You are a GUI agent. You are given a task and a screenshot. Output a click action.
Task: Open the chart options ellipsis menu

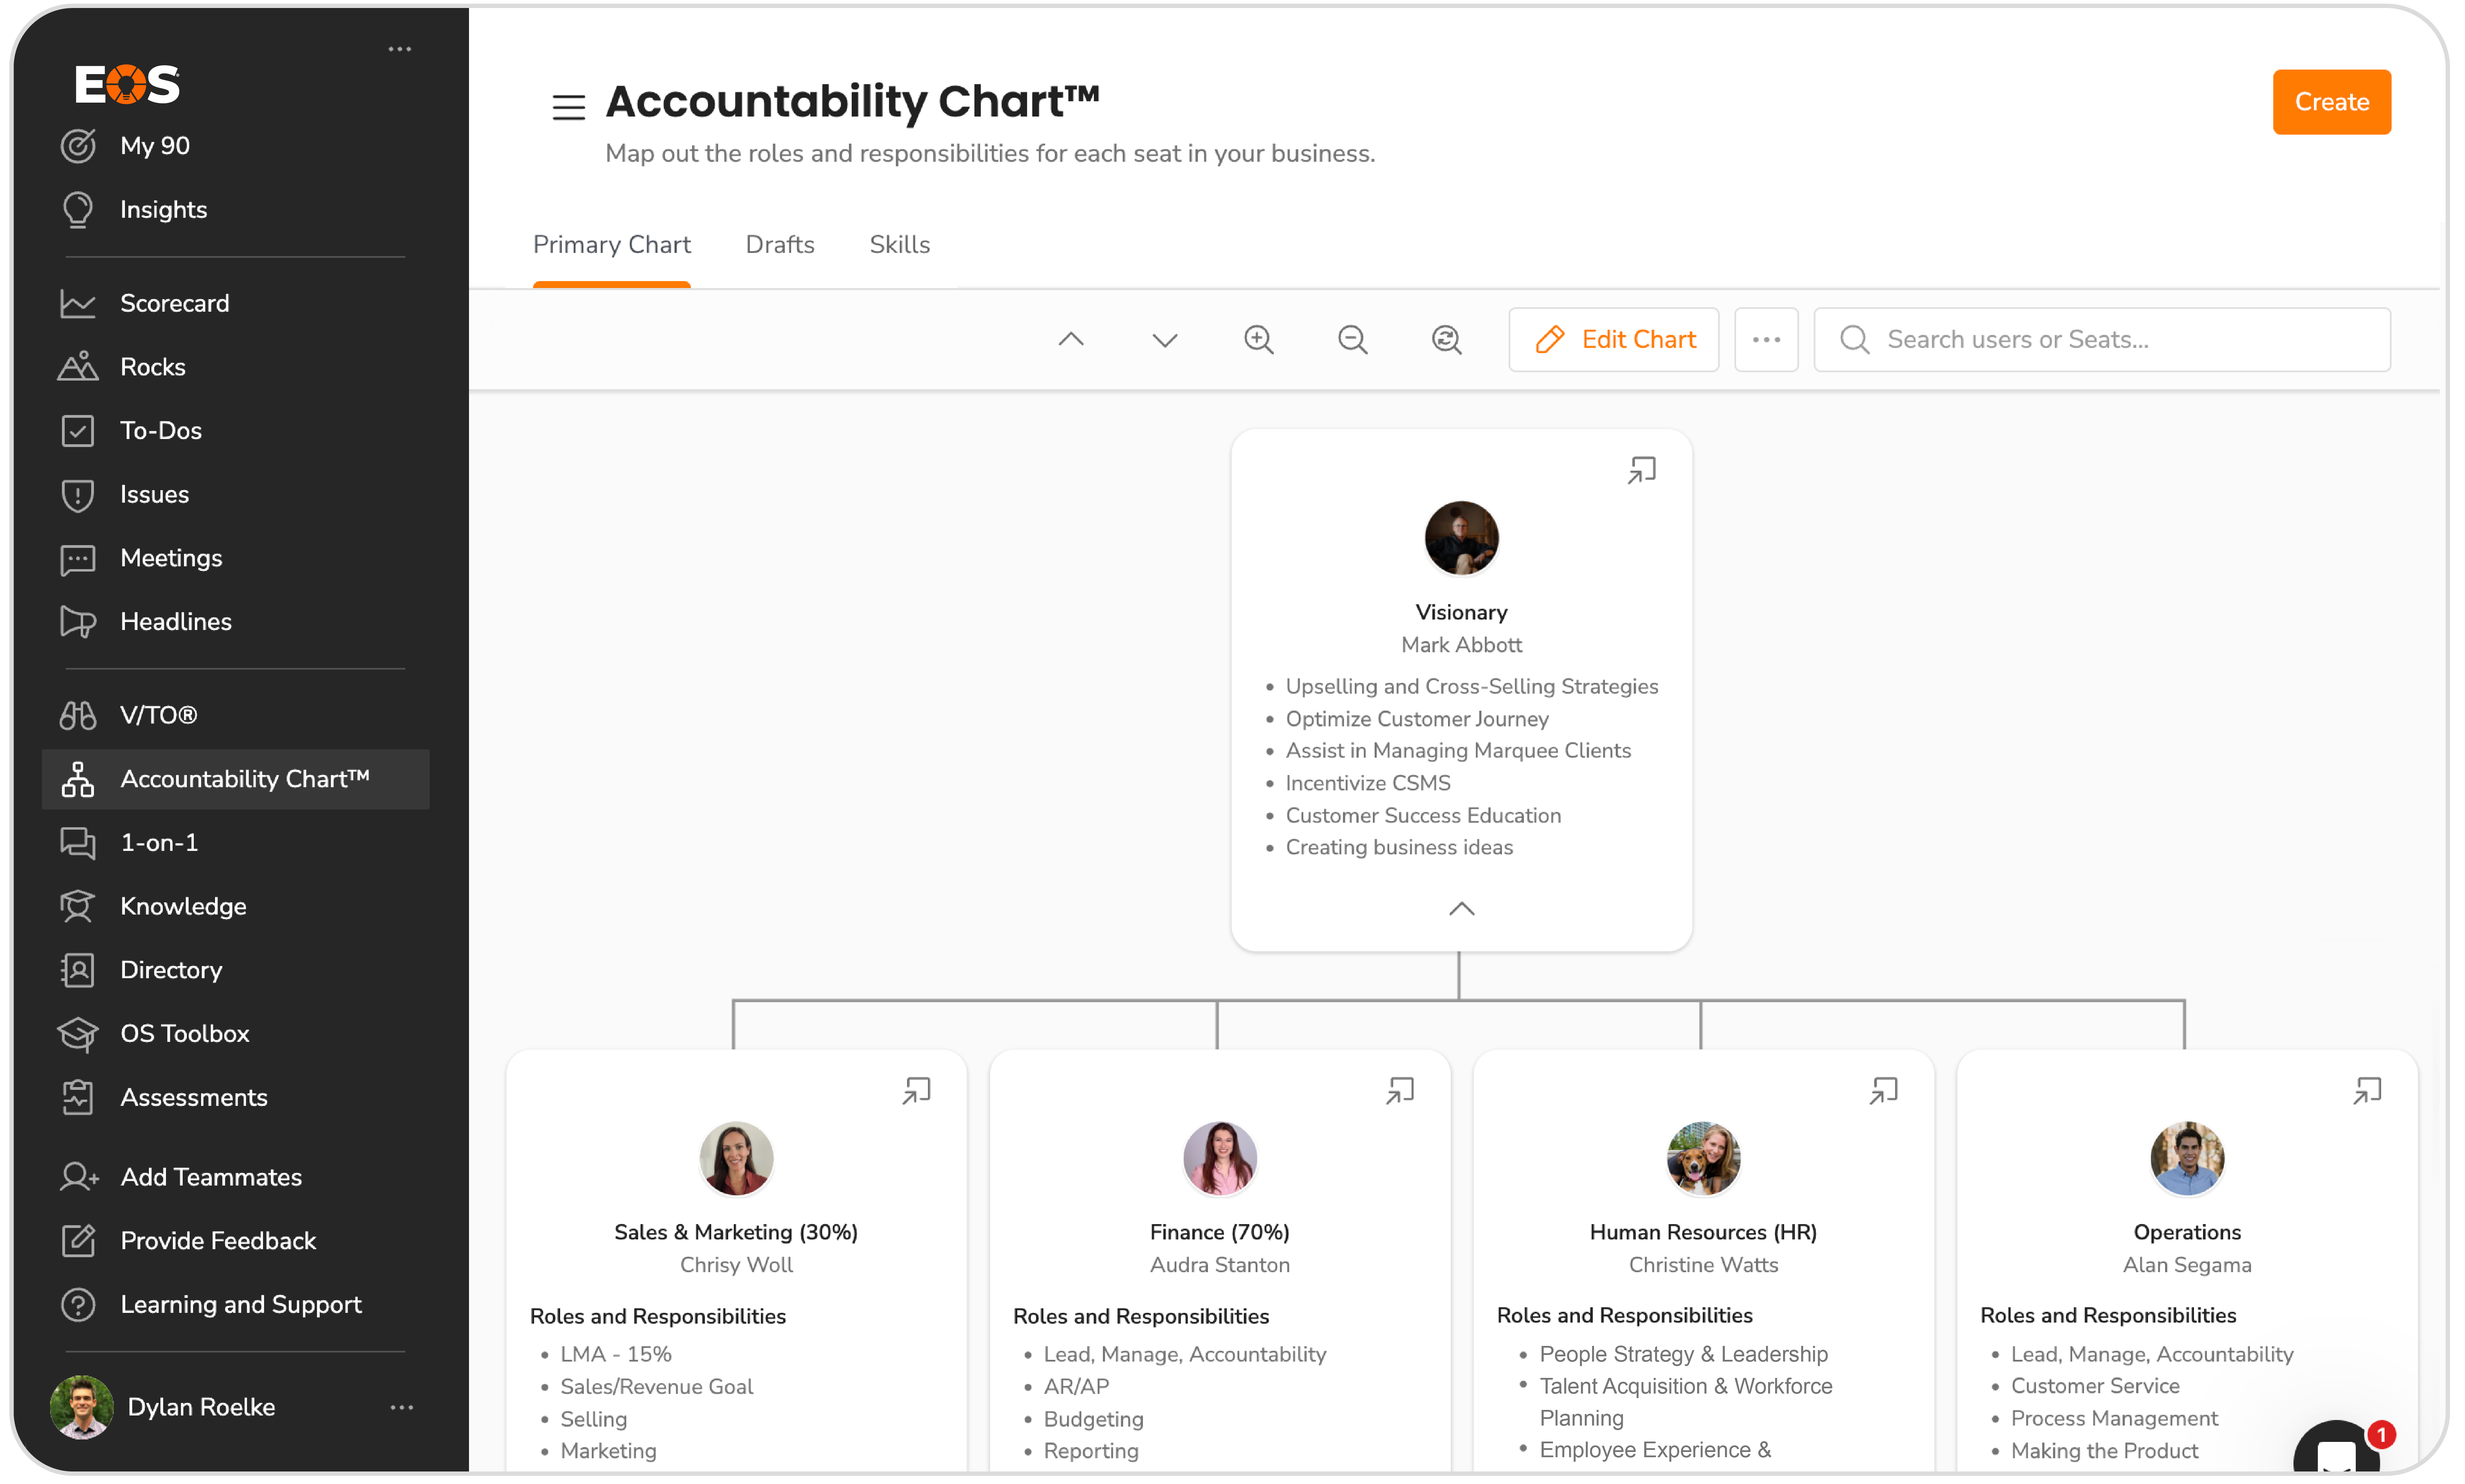(x=1766, y=339)
